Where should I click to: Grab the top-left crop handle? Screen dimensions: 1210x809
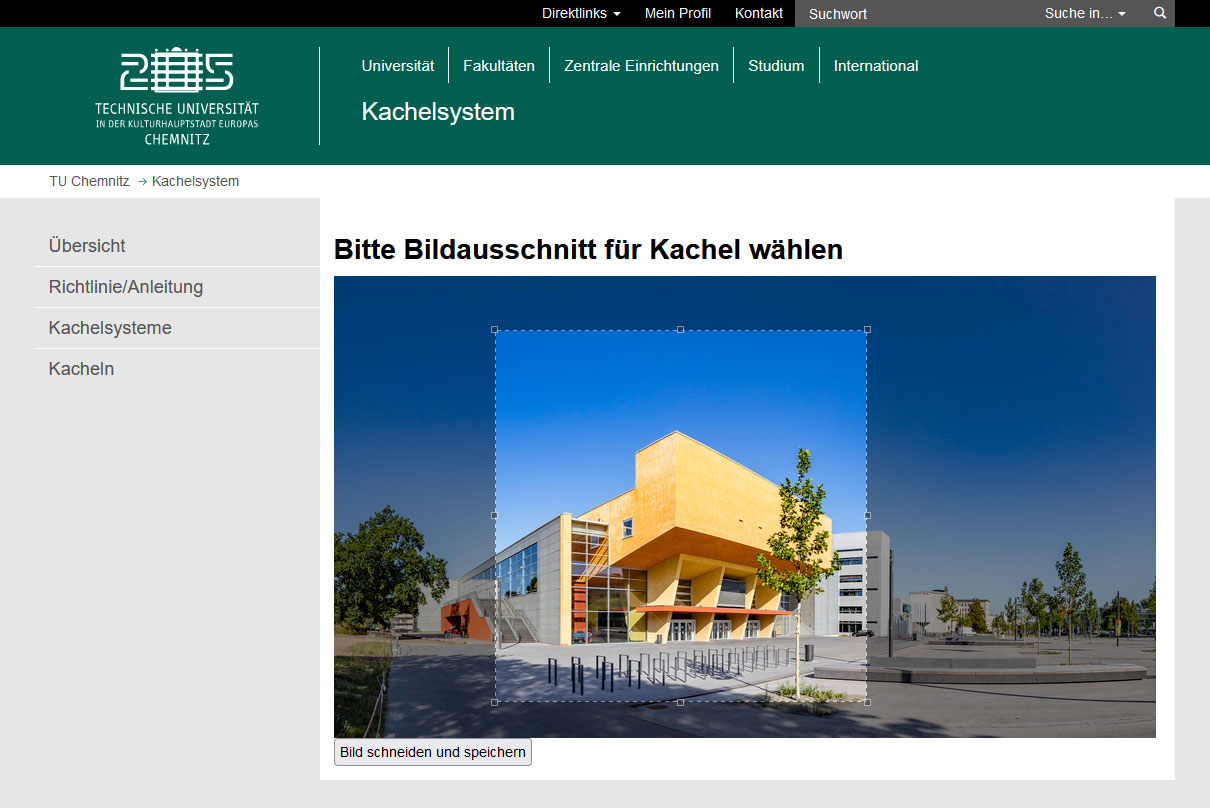(495, 329)
